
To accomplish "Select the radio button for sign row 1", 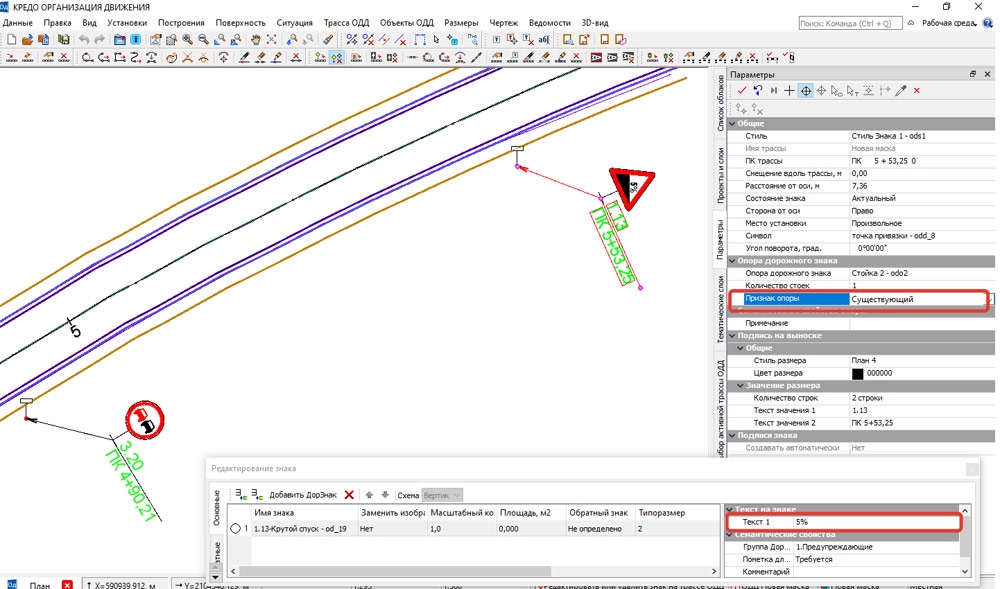I will 236,529.
